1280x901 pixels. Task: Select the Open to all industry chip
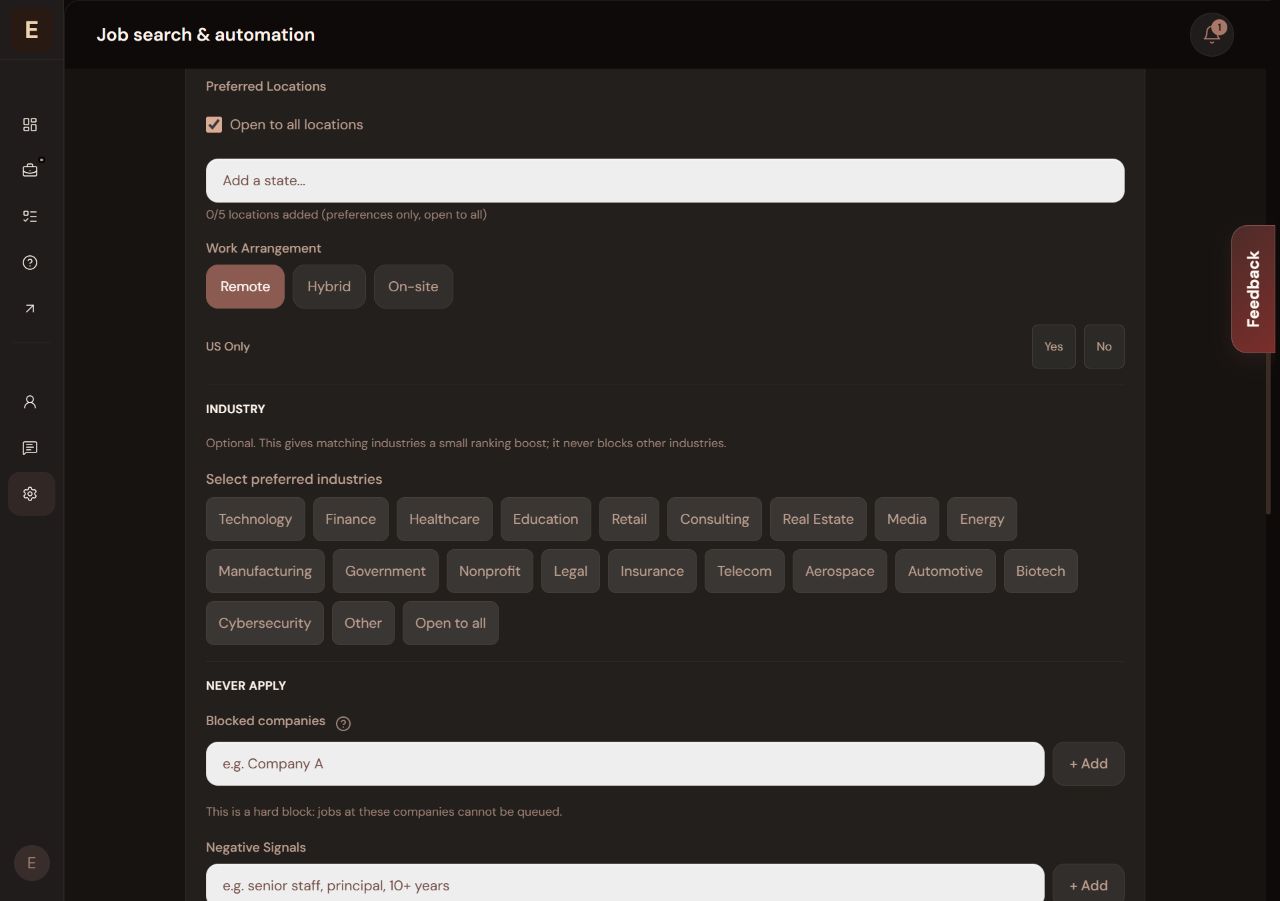pyautogui.click(x=451, y=623)
